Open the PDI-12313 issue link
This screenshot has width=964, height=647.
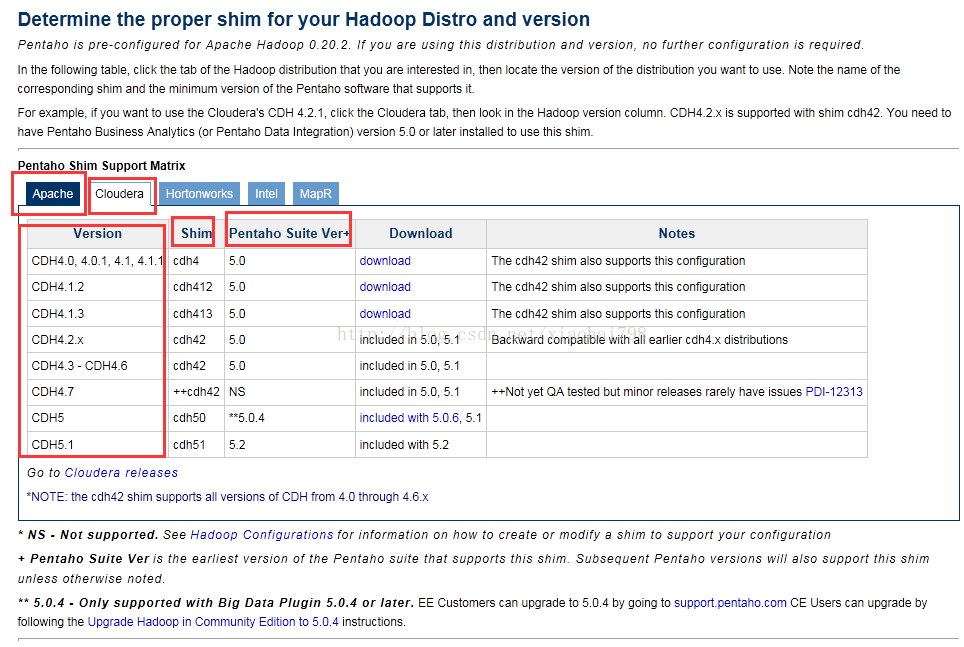834,392
